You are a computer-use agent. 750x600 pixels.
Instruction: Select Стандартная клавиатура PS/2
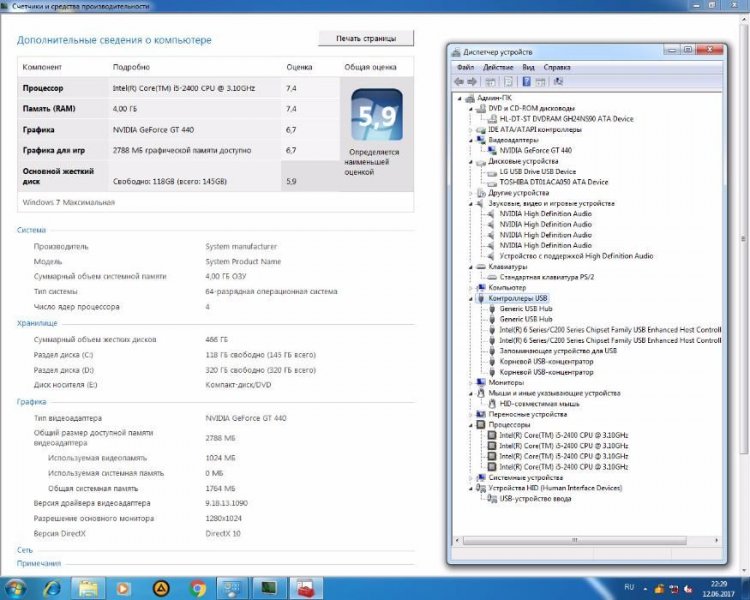(546, 277)
